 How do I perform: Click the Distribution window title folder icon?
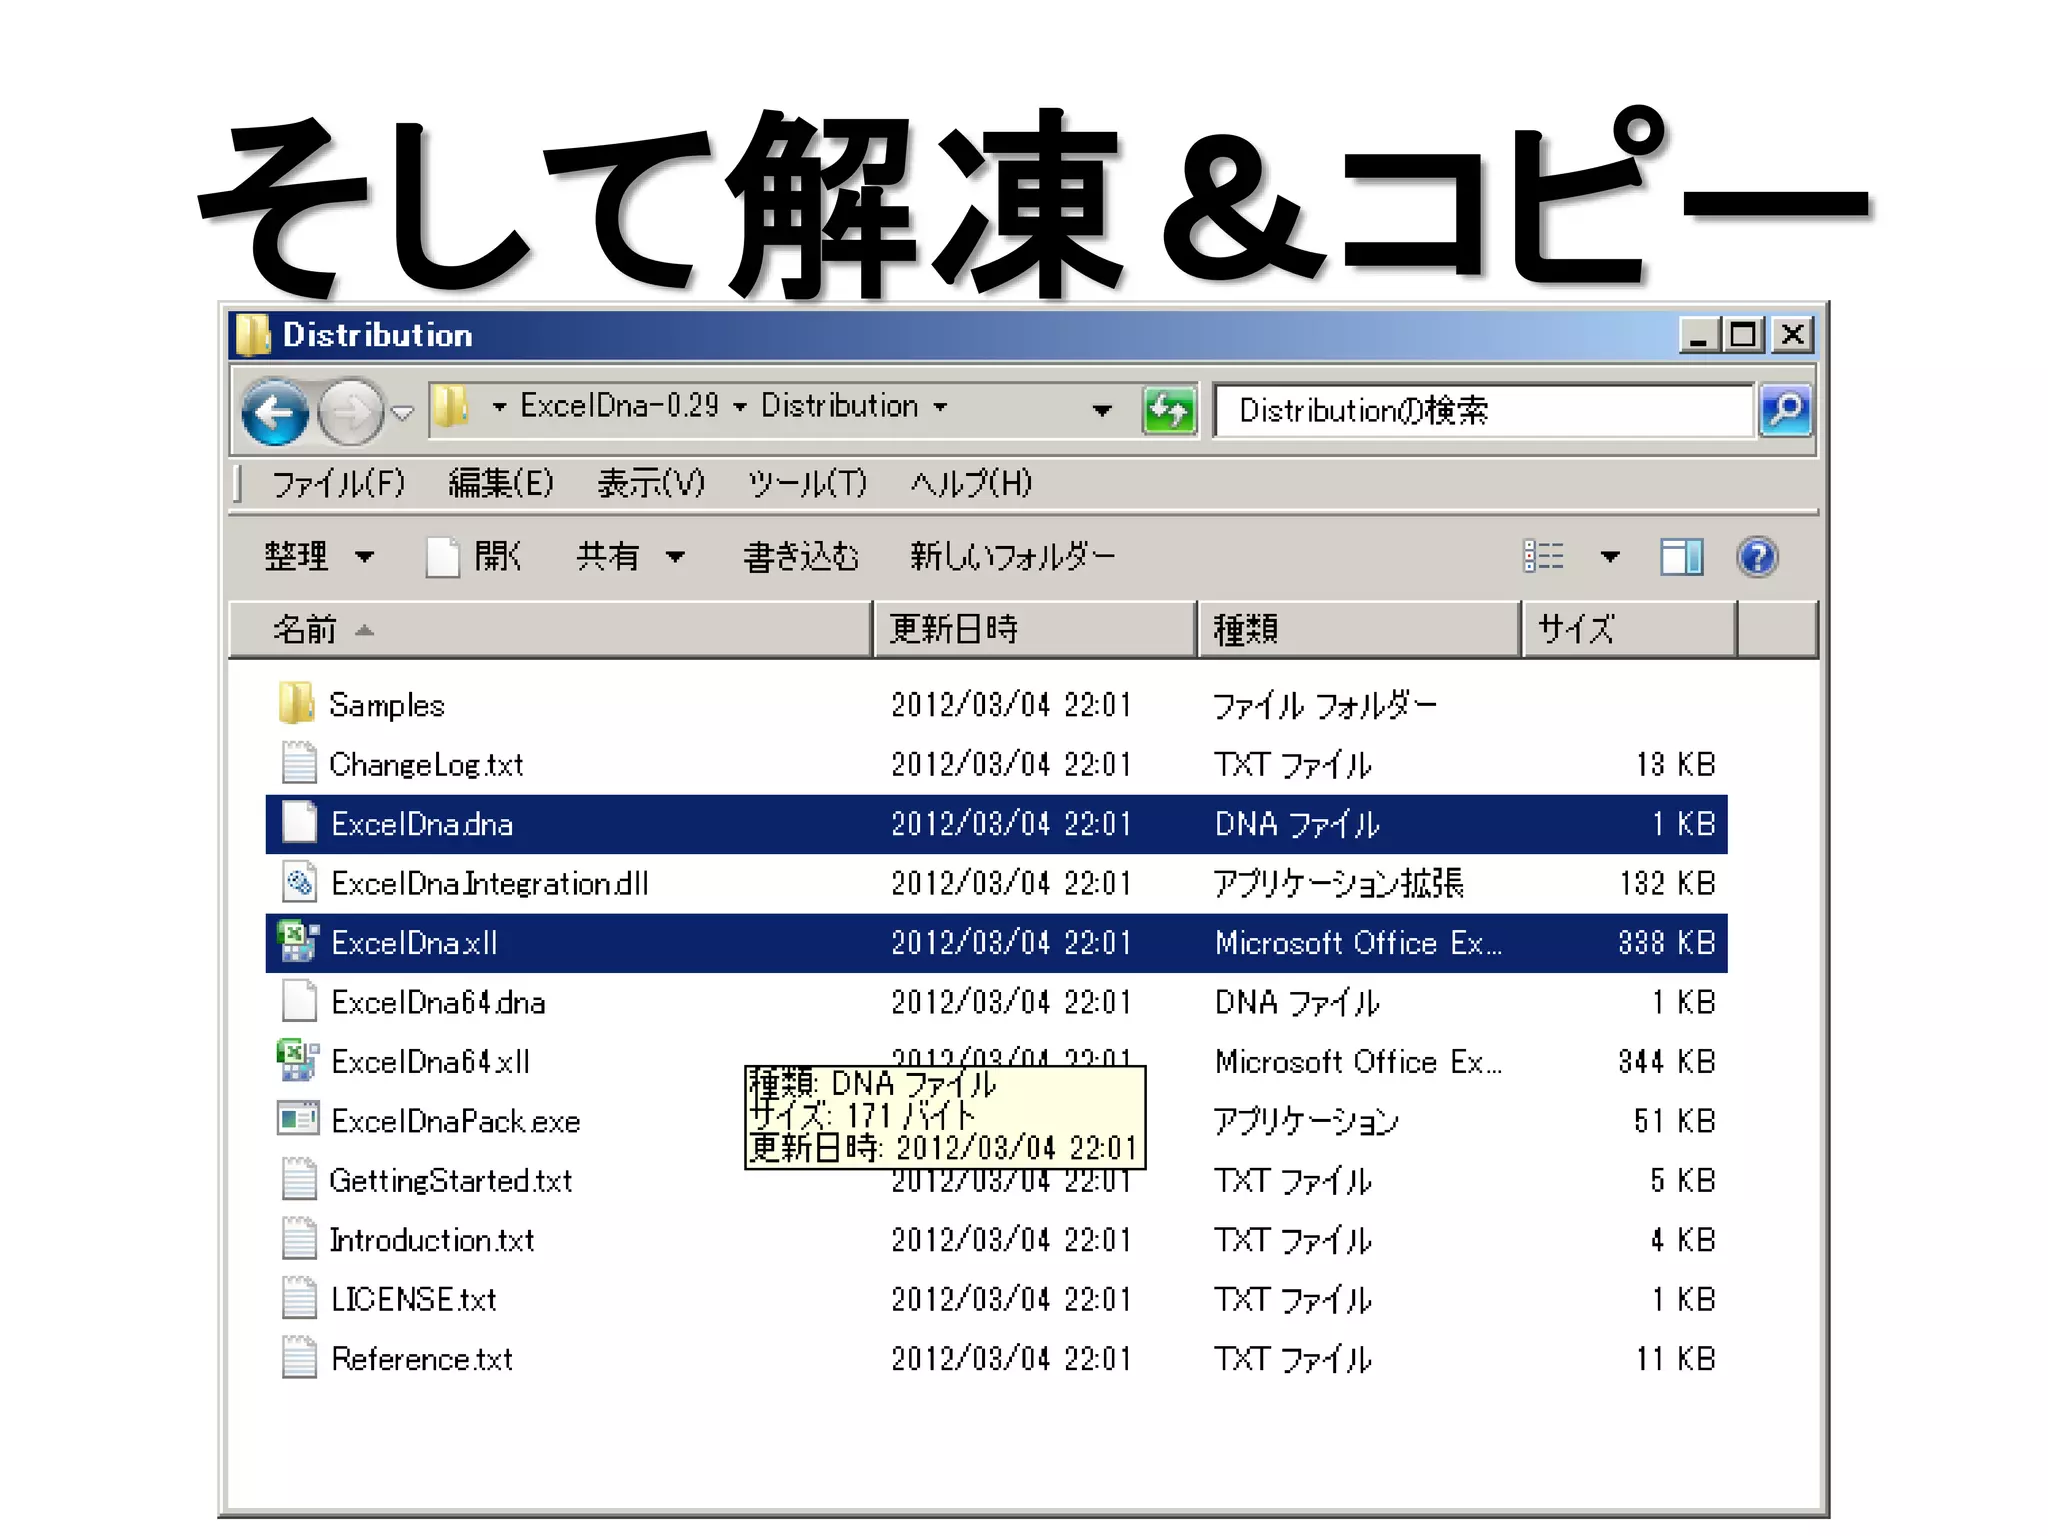click(x=252, y=335)
